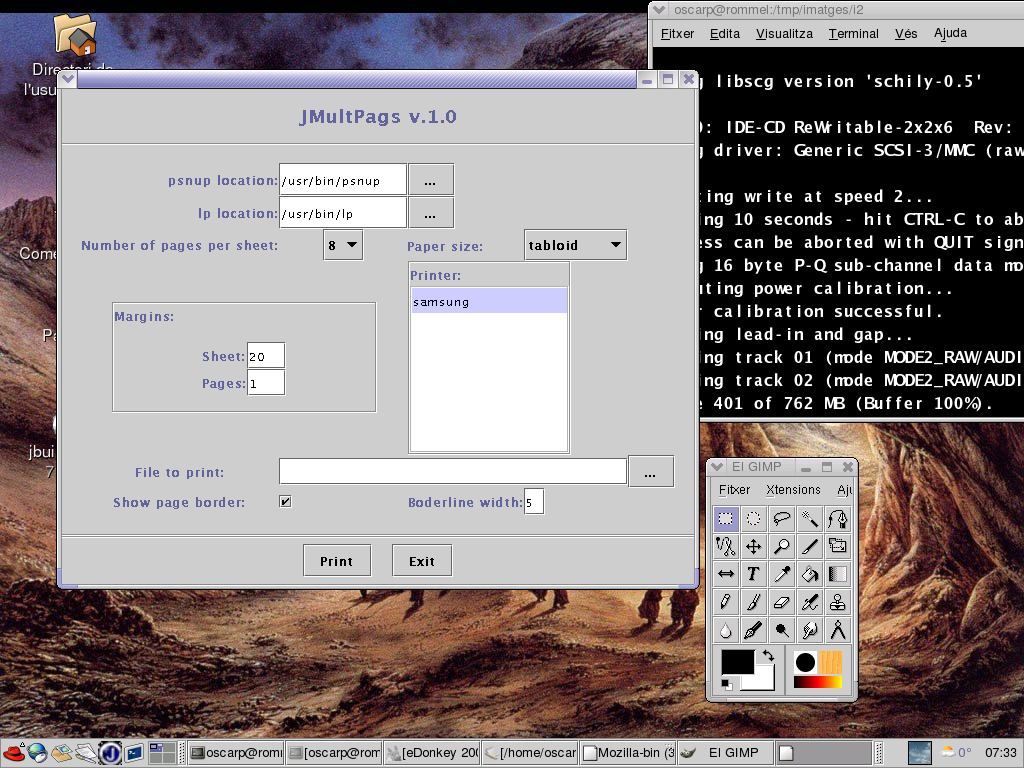Image resolution: width=1024 pixels, height=768 pixels.
Task: Open the Vés menu in terminal
Action: (906, 33)
